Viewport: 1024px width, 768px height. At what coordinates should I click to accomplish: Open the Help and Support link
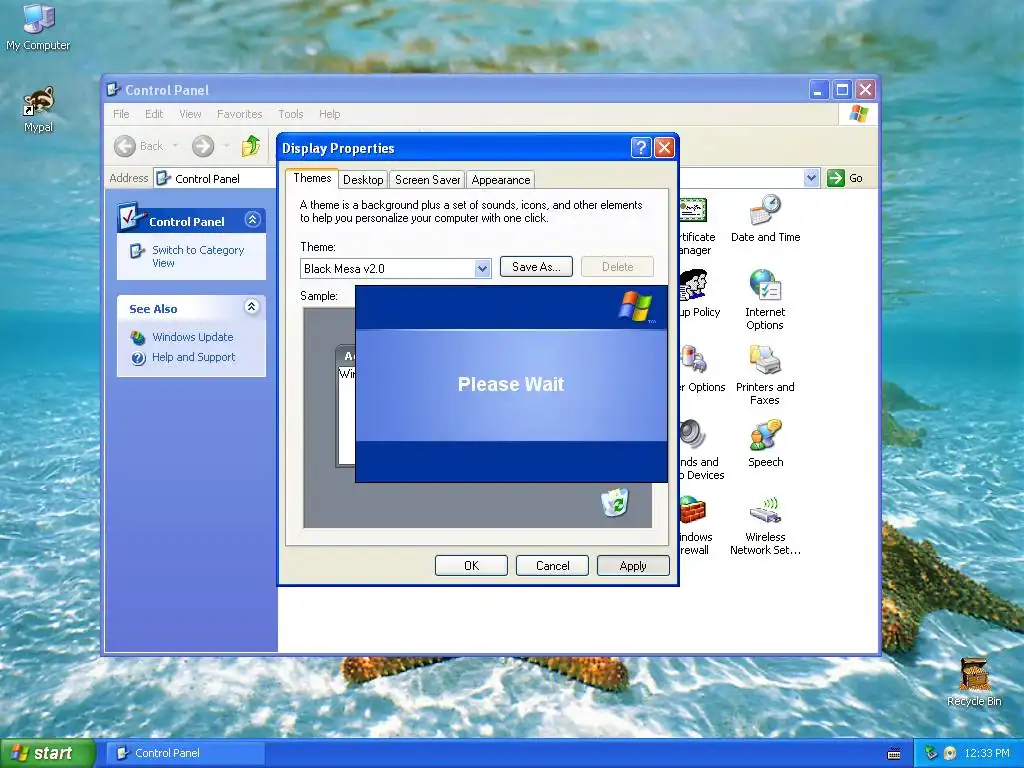point(193,357)
